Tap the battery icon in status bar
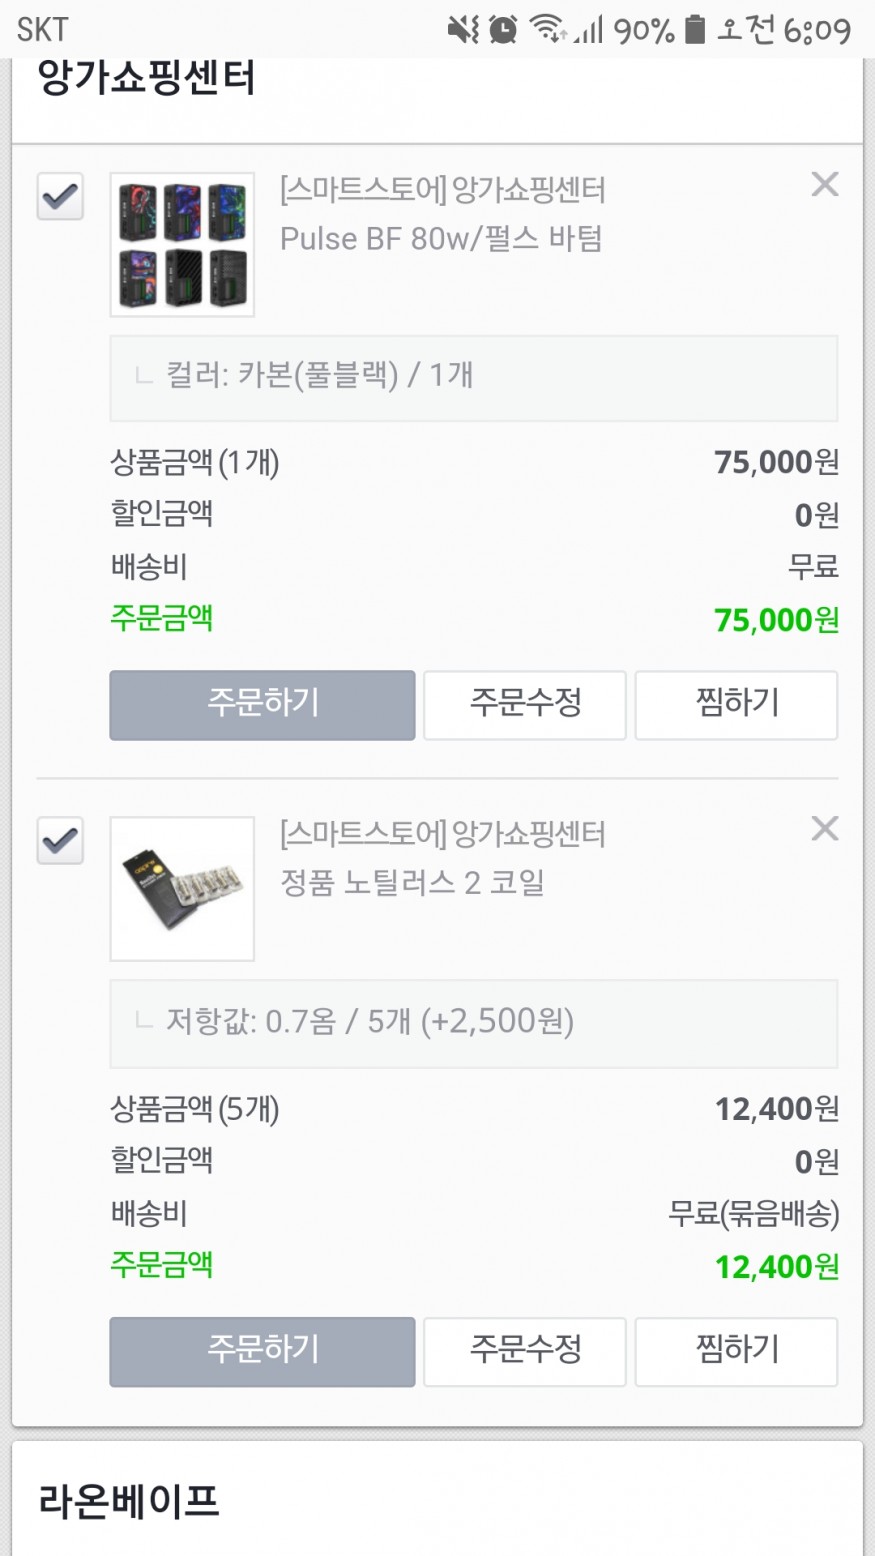This screenshot has height=1556, width=875. pyautogui.click(x=694, y=29)
